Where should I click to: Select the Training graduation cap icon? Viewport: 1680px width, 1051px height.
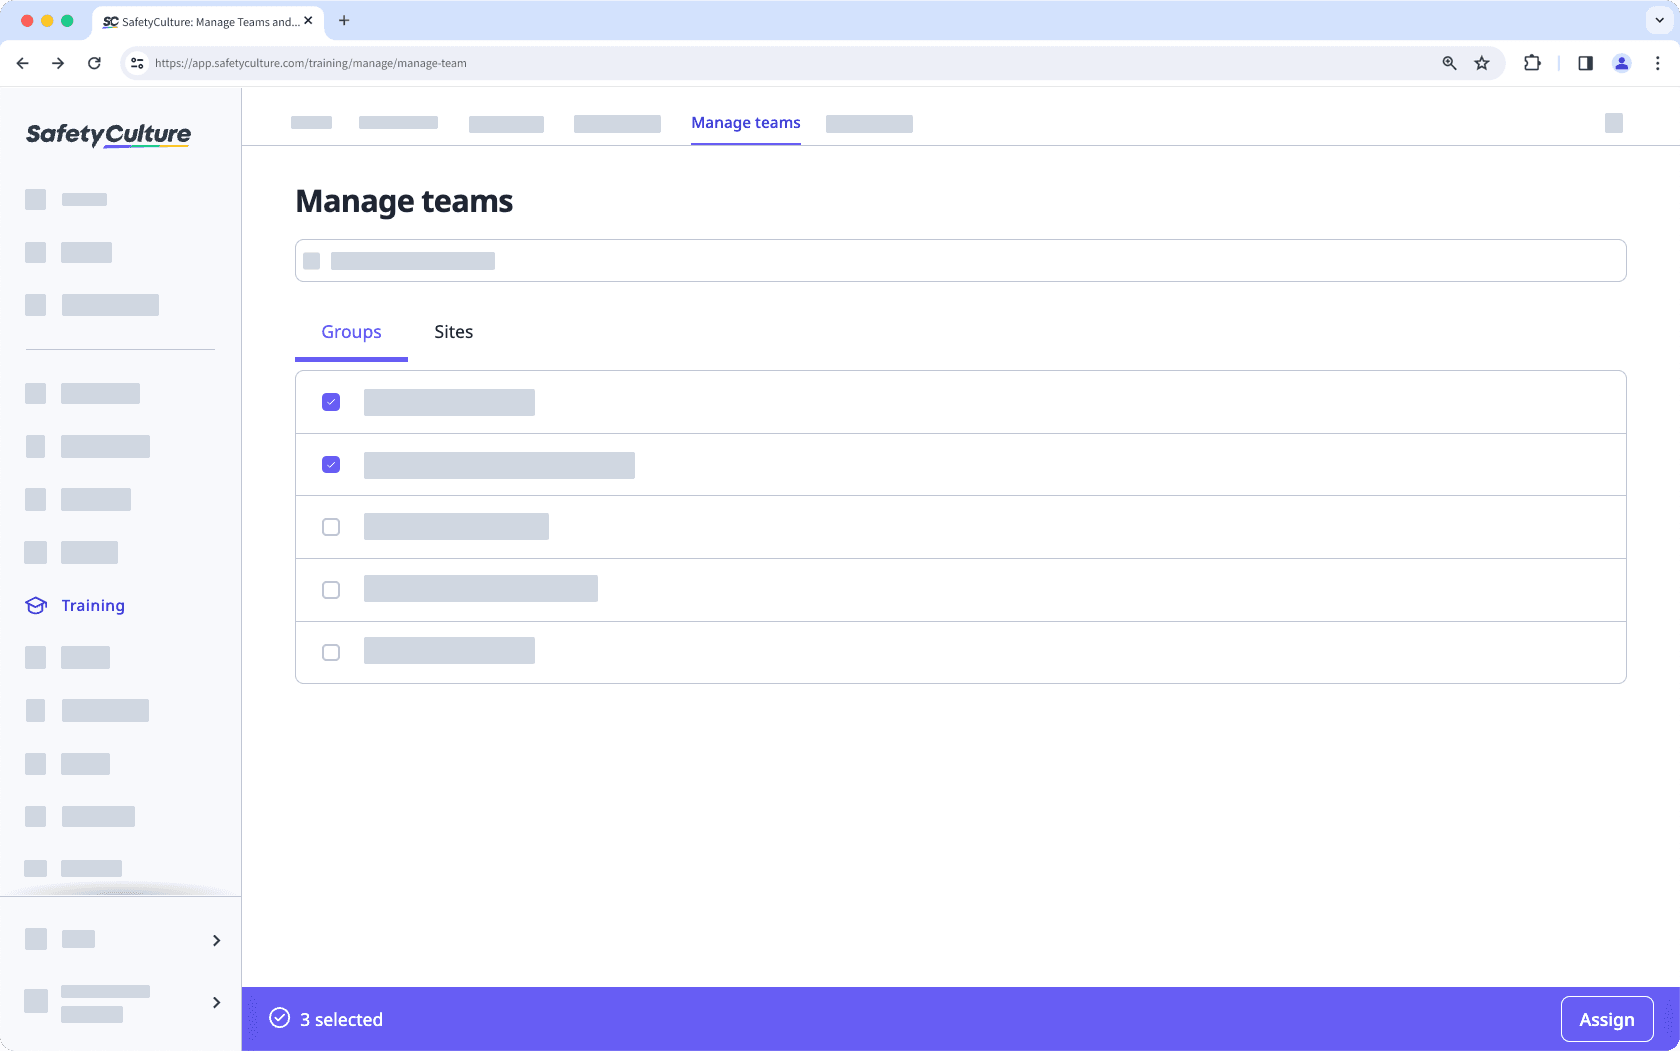(x=35, y=605)
